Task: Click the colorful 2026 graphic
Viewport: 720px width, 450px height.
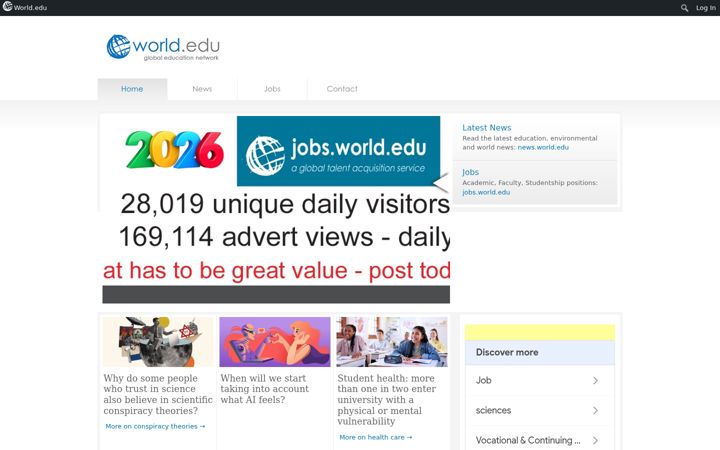Action: 174,150
